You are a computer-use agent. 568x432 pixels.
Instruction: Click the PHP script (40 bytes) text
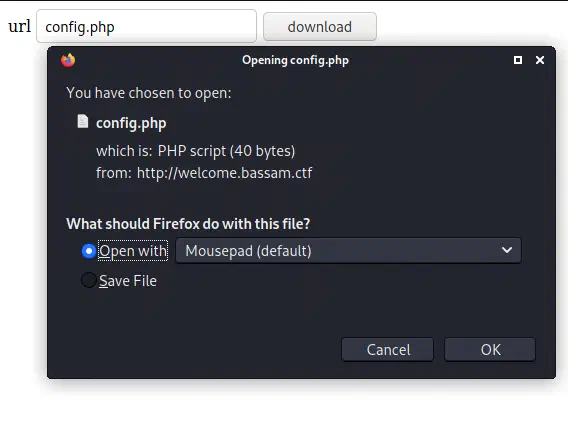pos(226,151)
